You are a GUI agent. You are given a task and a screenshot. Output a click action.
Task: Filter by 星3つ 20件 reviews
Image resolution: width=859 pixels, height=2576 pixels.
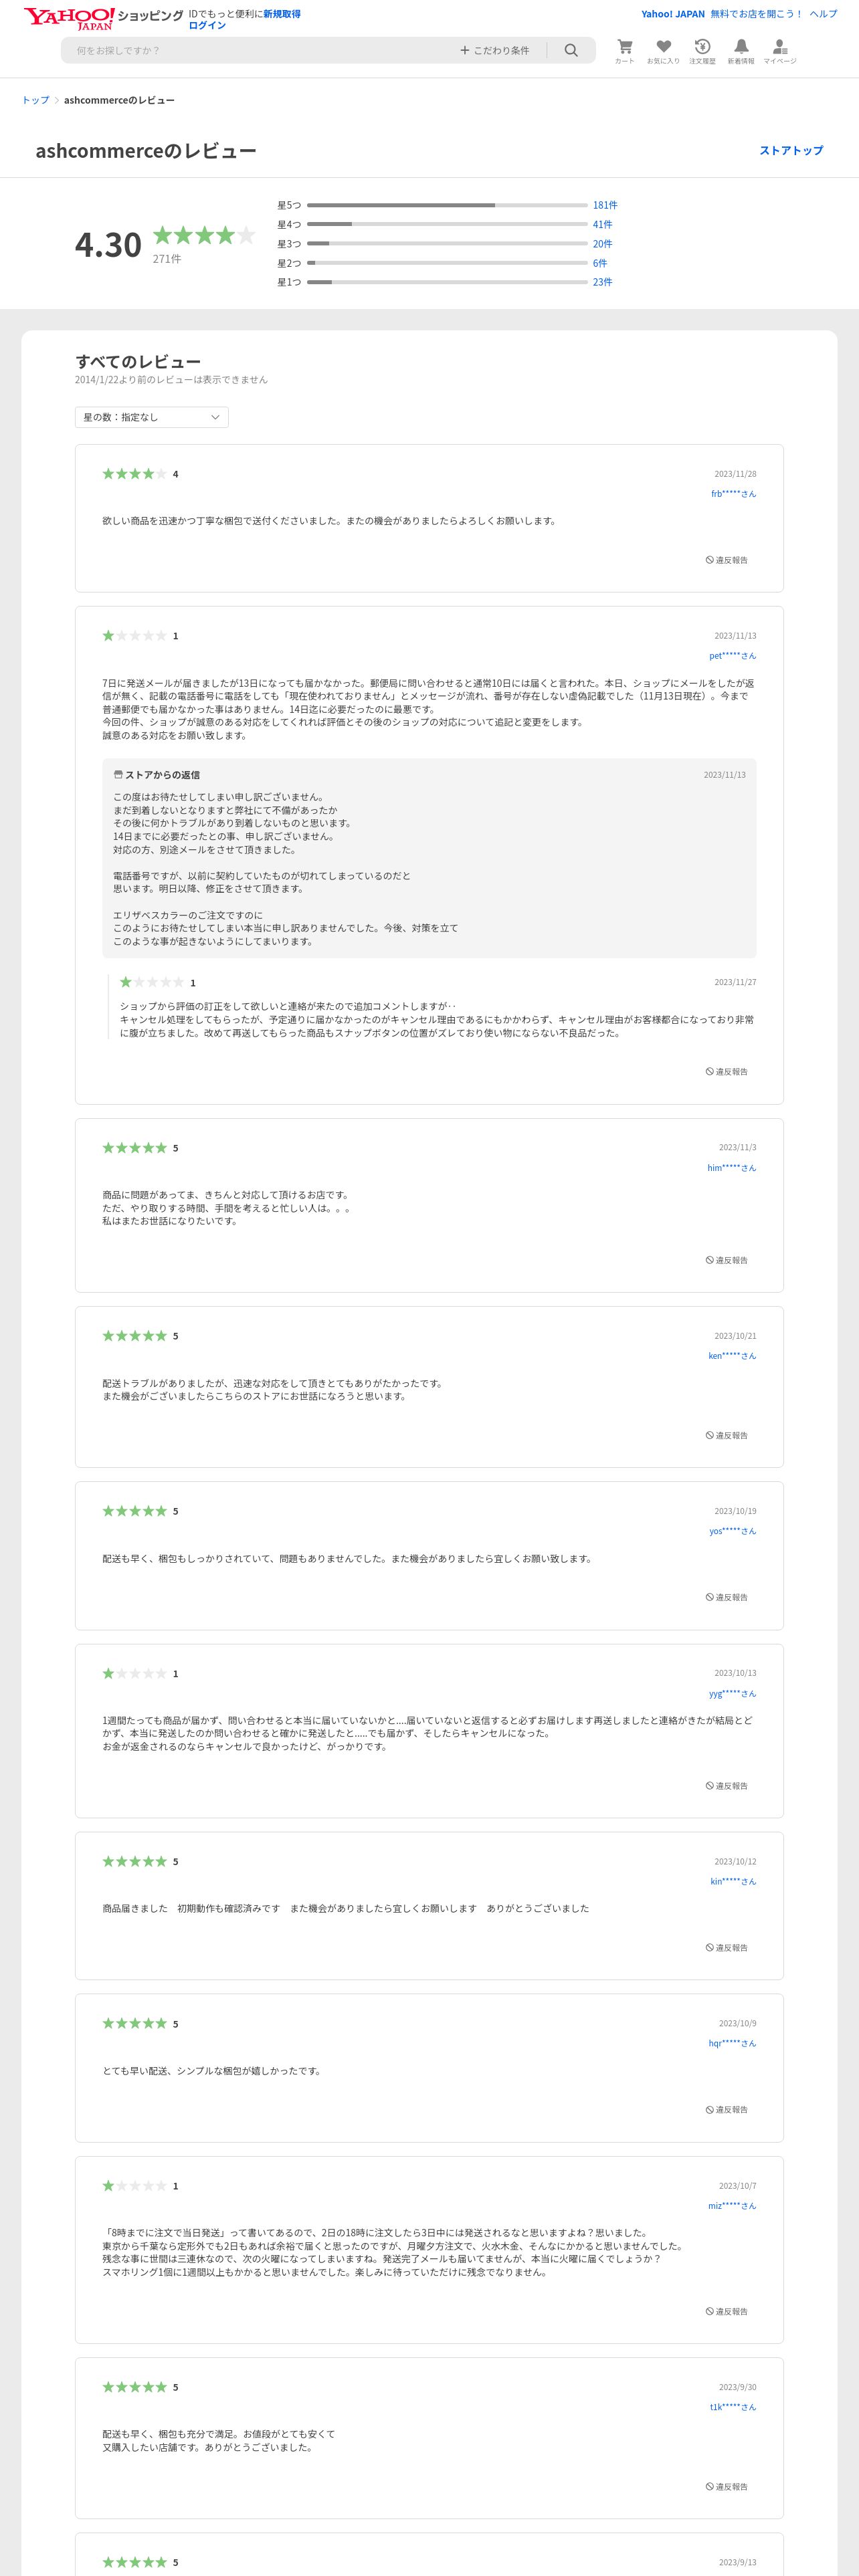click(602, 244)
